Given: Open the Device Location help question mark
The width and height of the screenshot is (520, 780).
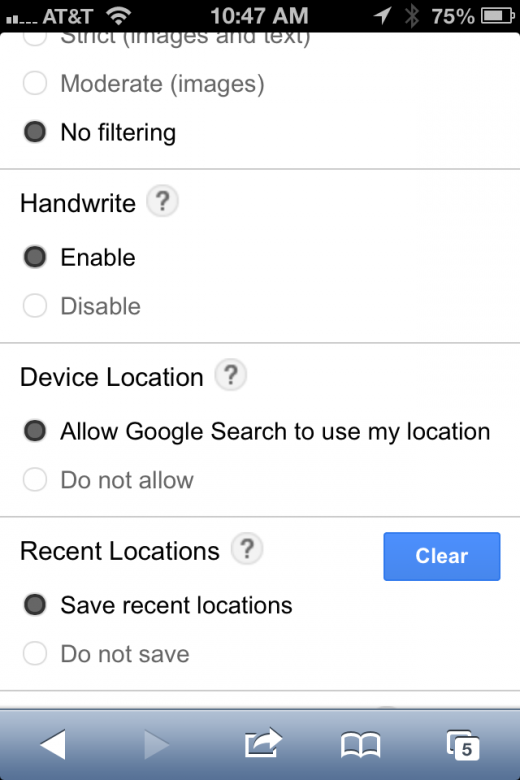Looking at the screenshot, I should pyautogui.click(x=230, y=375).
